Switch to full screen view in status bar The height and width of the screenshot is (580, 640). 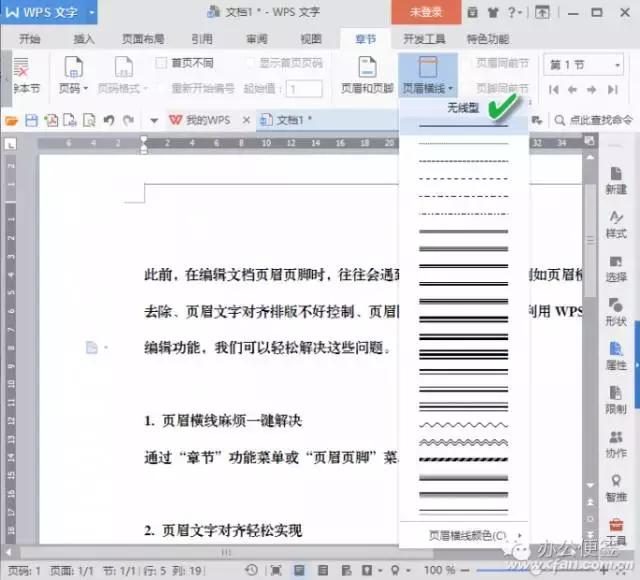[276, 570]
